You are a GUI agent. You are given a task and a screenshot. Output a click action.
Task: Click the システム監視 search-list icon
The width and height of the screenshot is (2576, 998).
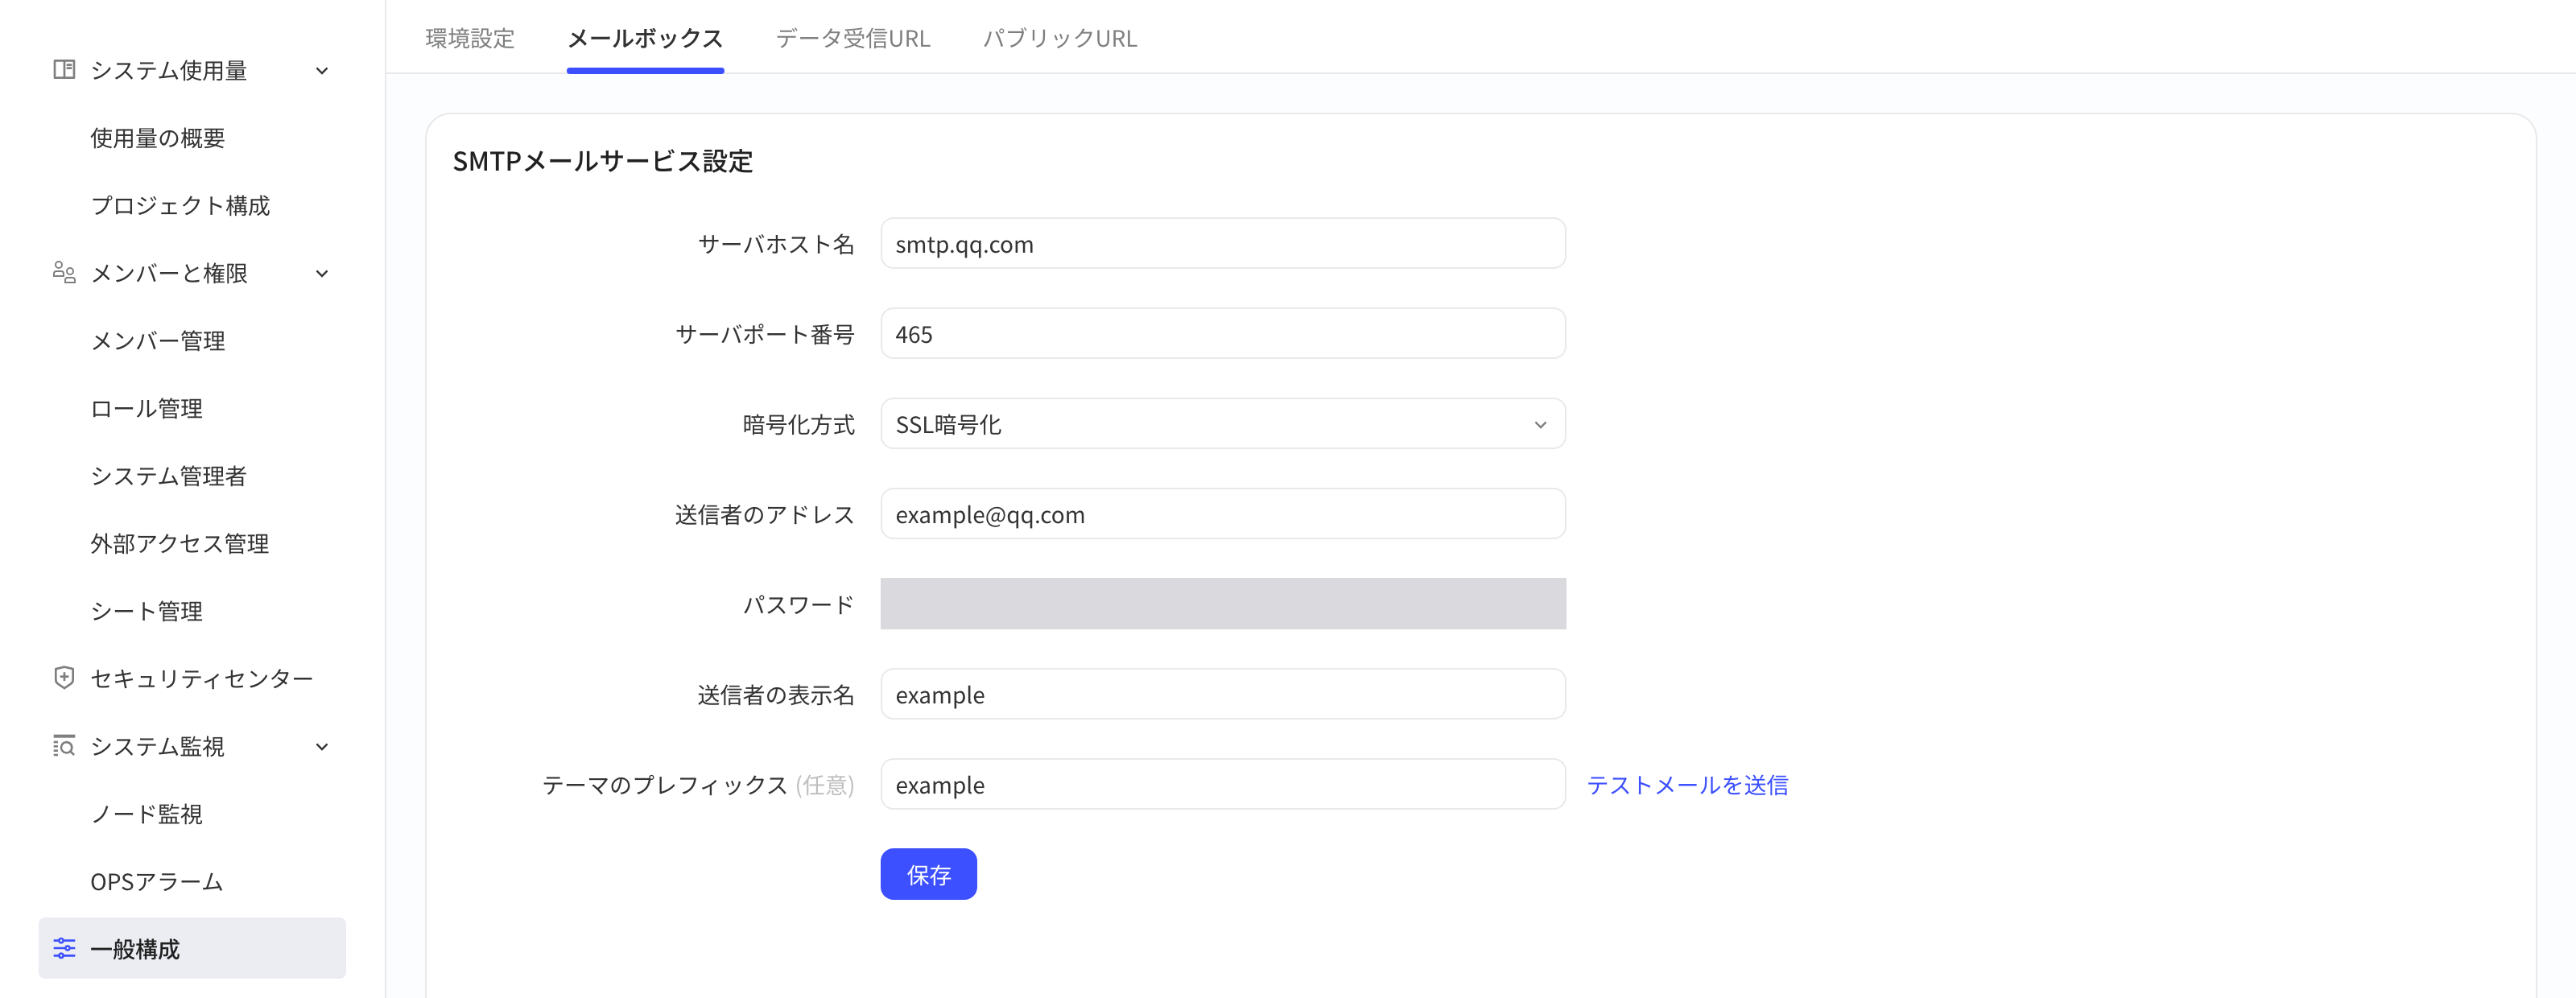[64, 746]
